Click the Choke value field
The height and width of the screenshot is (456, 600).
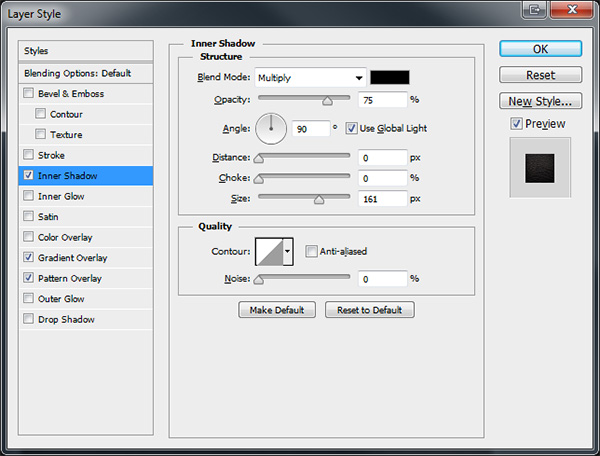pyautogui.click(x=383, y=178)
